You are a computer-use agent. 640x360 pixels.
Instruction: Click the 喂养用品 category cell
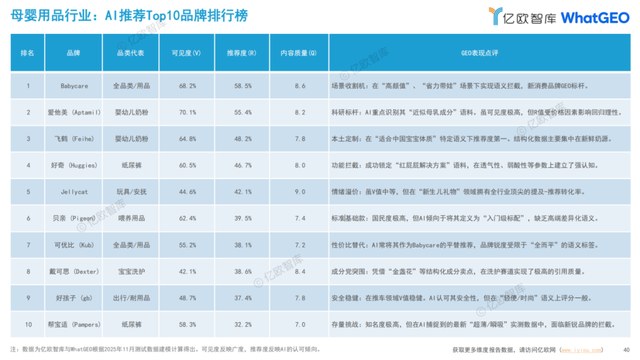(x=131, y=218)
